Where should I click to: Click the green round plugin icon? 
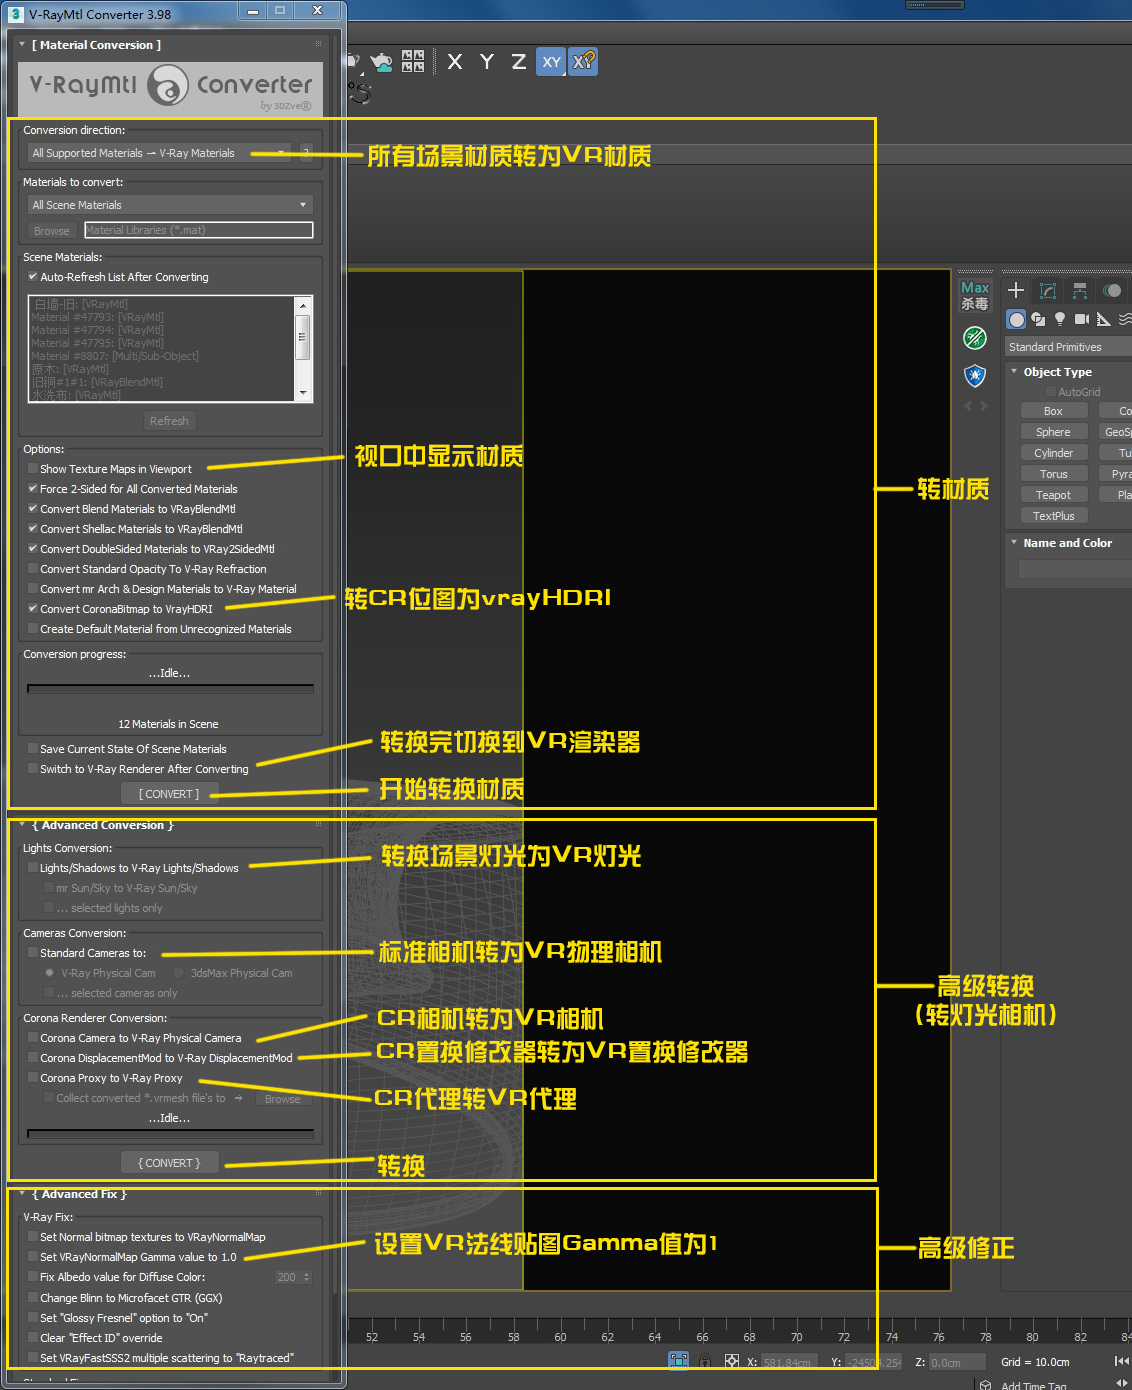[975, 338]
